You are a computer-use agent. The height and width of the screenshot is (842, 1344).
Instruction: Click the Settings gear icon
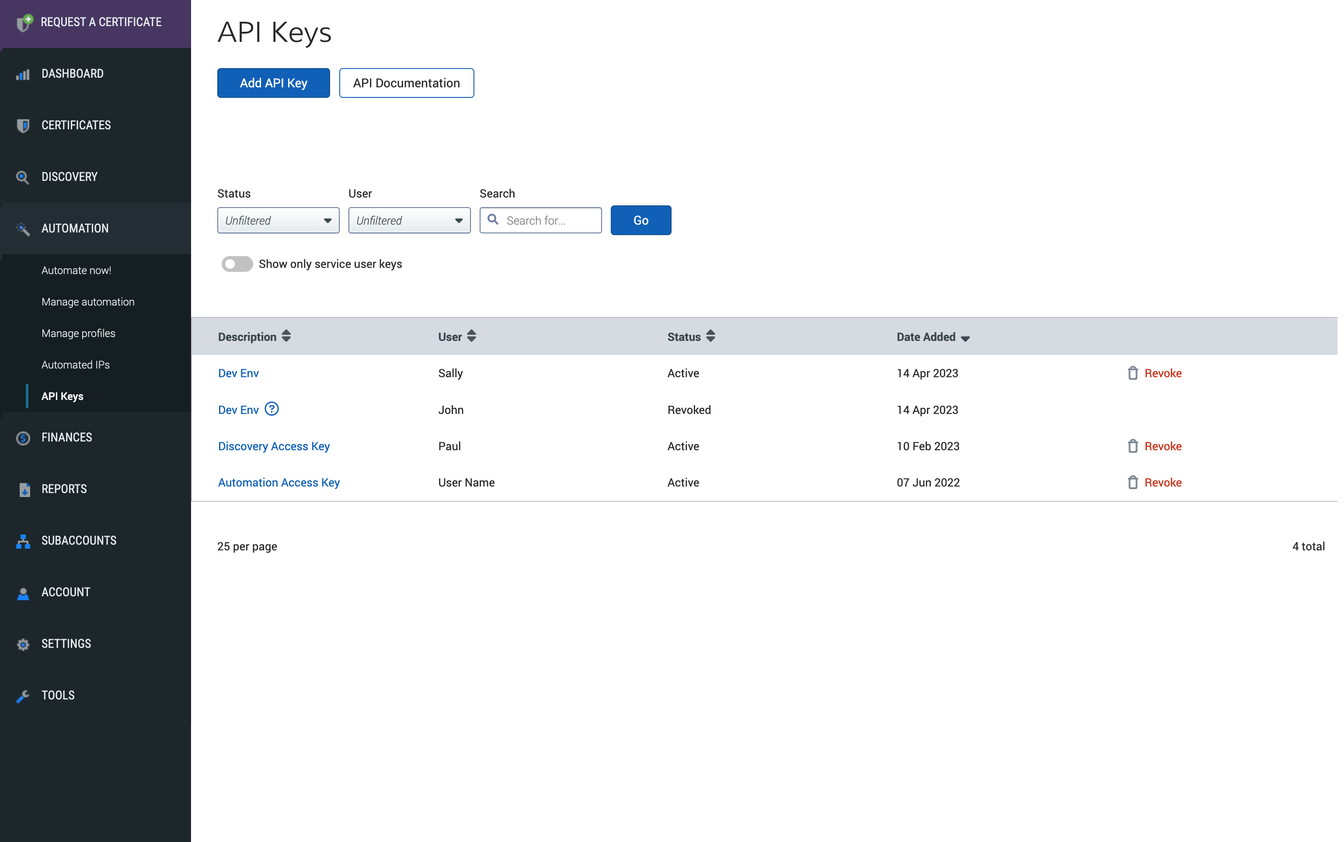22,643
